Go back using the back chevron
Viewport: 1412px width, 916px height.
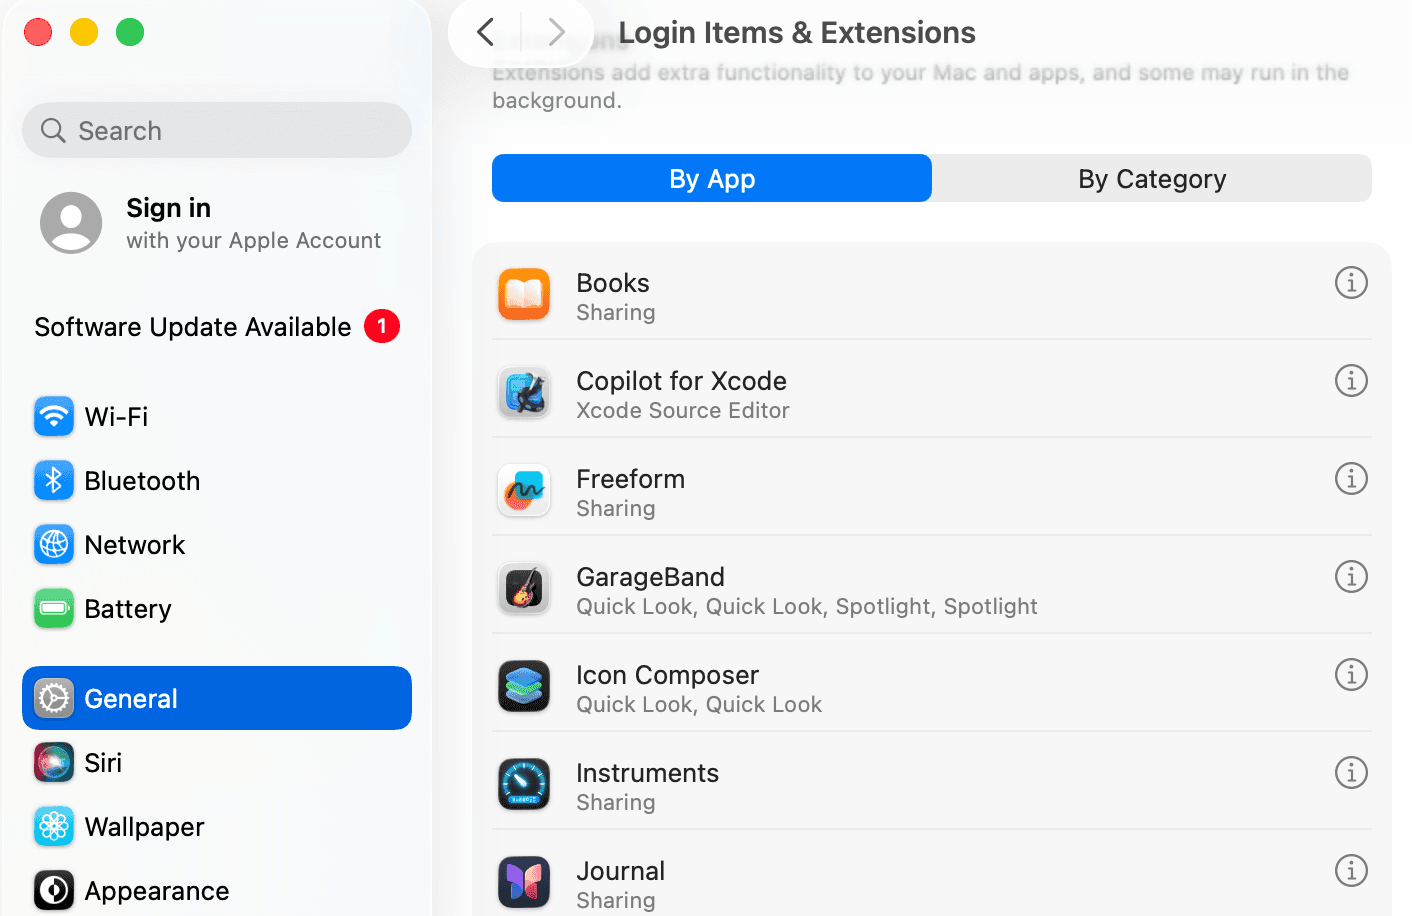click(x=486, y=33)
